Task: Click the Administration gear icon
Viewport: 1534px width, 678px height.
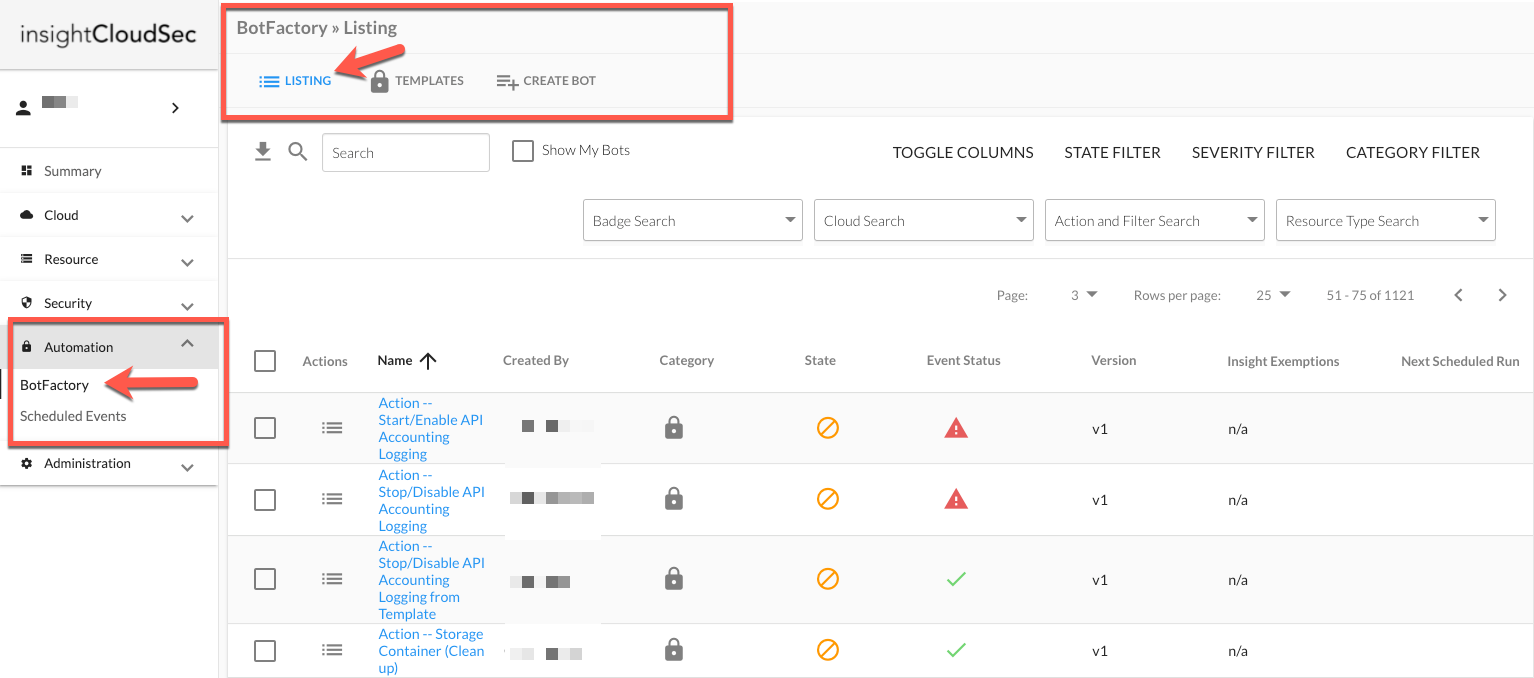Action: (27, 463)
